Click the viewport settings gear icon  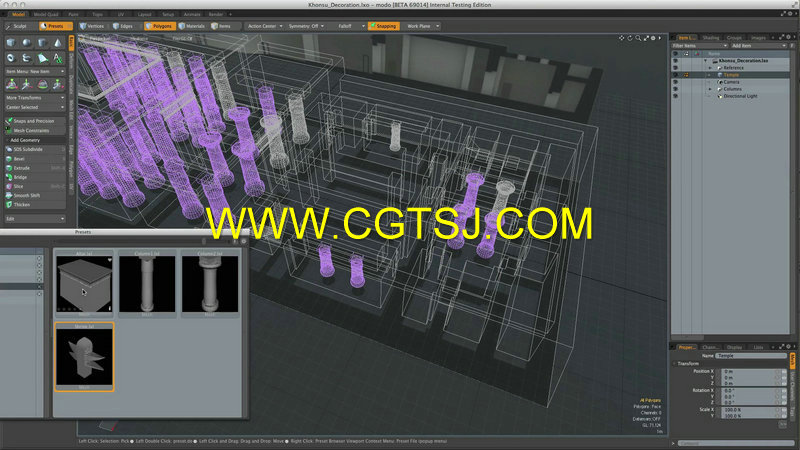tap(653, 38)
